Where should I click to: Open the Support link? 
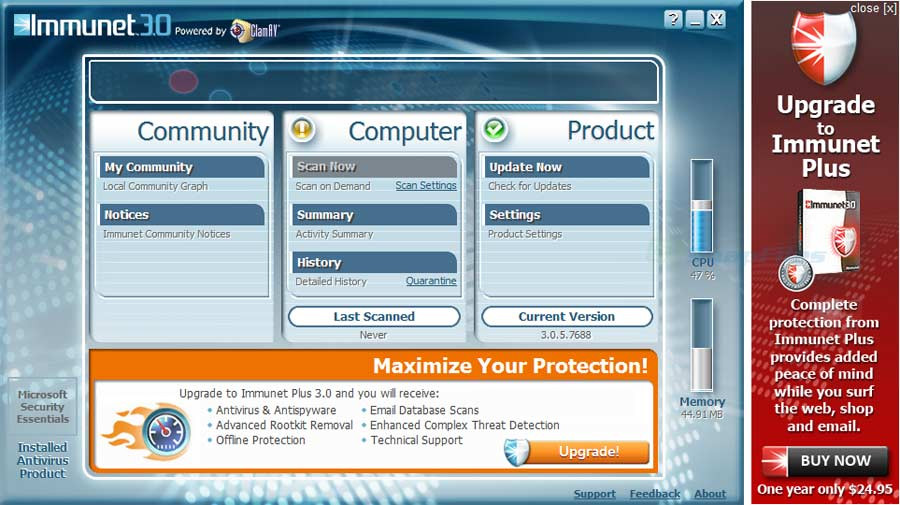coord(595,494)
